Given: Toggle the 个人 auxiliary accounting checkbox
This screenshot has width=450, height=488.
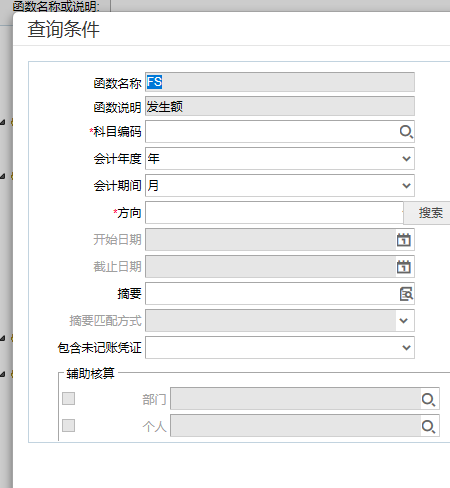Looking at the screenshot, I should (69, 425).
